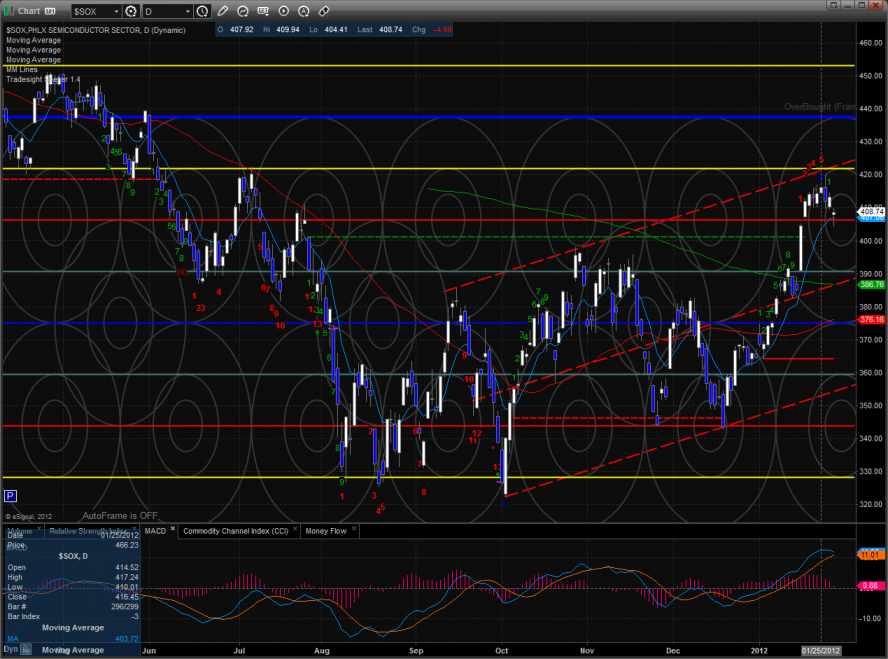Viewport: 888px width, 659px height.
Task: Switch to the Volume study tab
Action: [20, 531]
